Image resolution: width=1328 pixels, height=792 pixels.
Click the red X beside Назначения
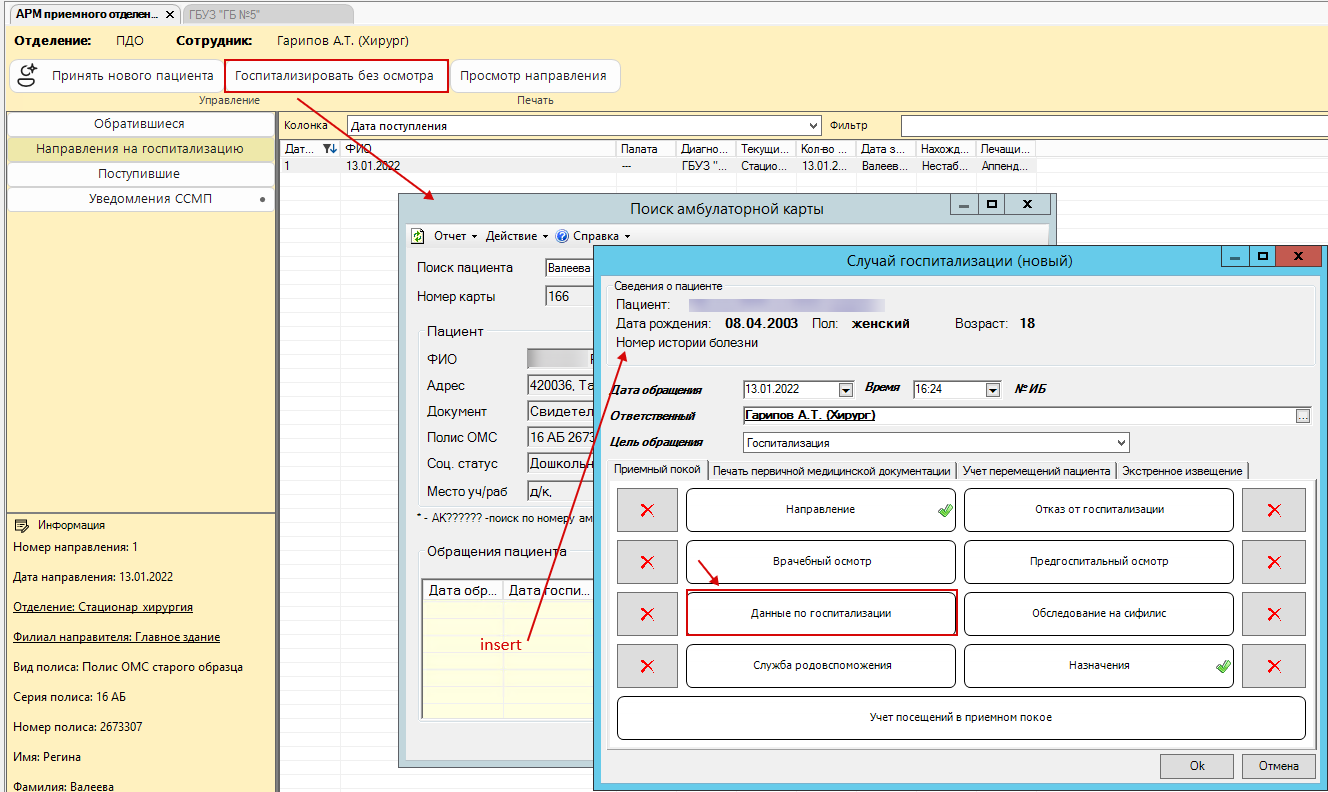coord(1274,666)
